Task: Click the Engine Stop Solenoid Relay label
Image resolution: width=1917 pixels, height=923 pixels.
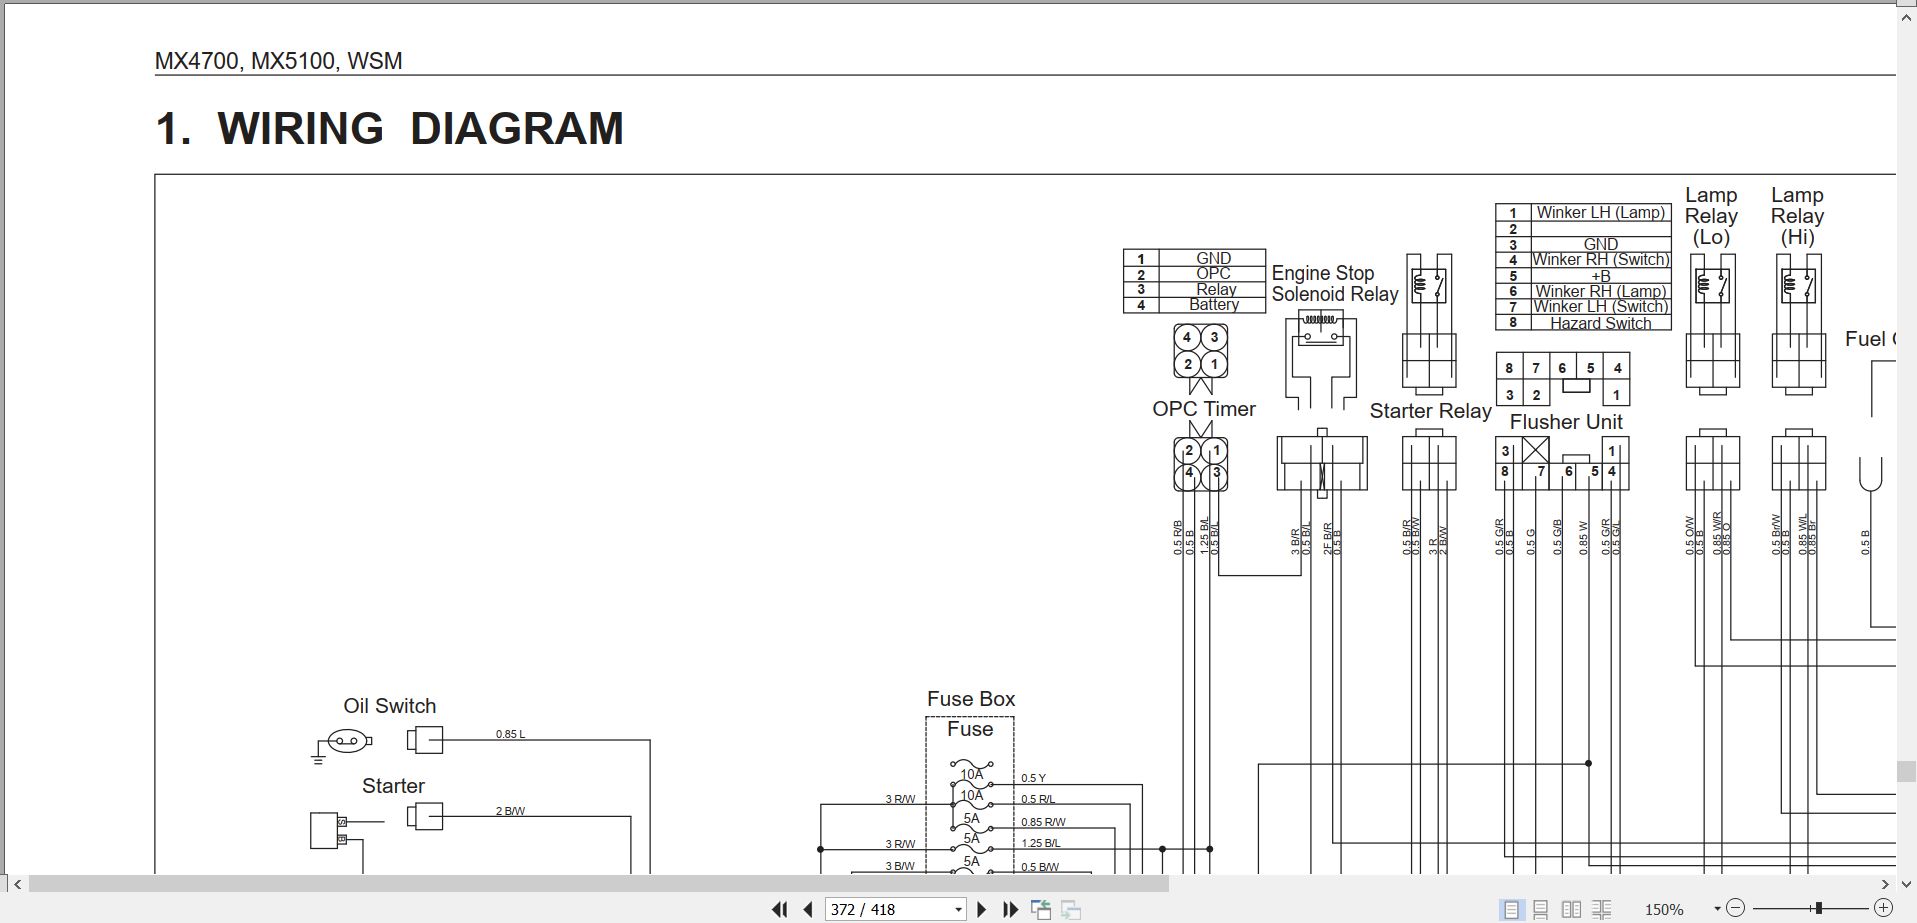Action: [1334, 284]
